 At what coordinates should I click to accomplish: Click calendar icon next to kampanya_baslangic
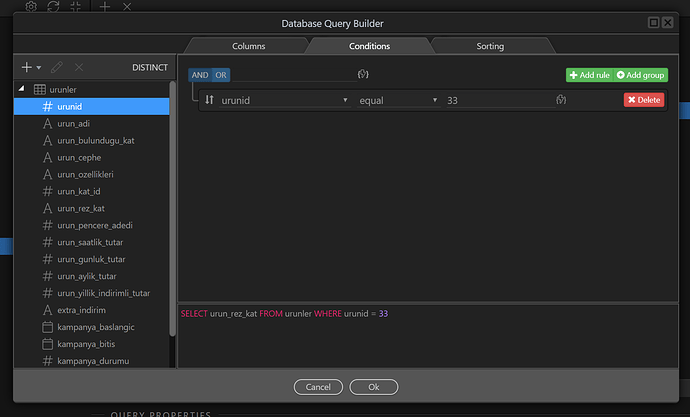tap(47, 327)
